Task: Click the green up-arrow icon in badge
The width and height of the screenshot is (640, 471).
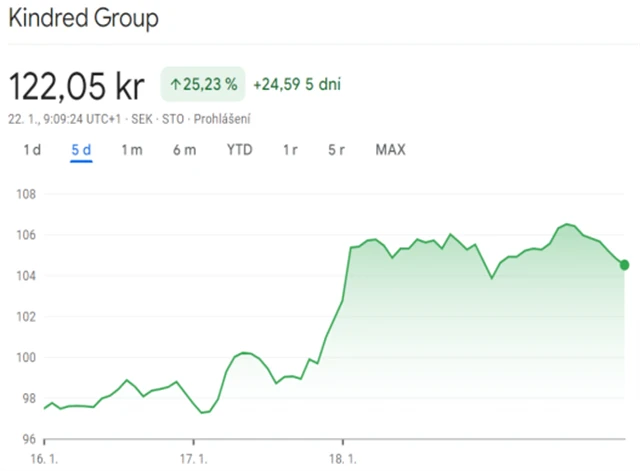Action: pyautogui.click(x=175, y=85)
